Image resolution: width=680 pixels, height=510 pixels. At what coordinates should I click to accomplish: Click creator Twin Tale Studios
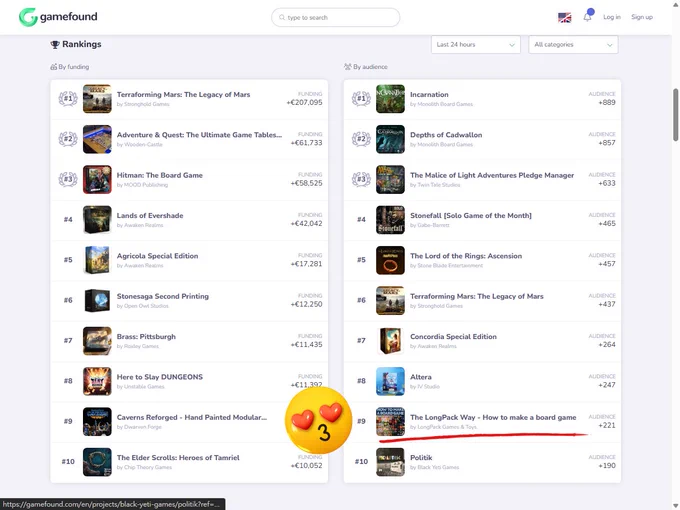tap(438, 185)
